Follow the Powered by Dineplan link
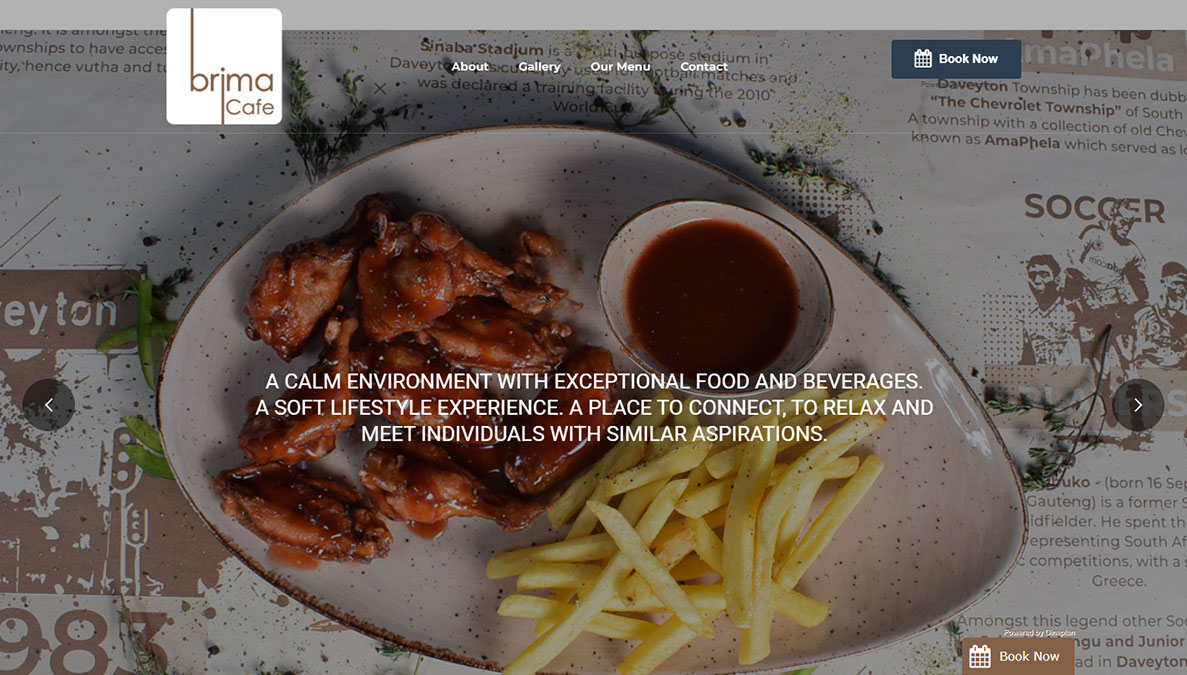 click(x=1039, y=633)
